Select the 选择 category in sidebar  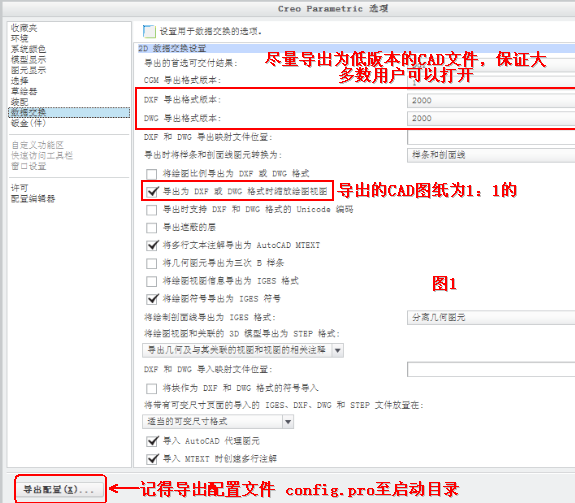coord(19,81)
